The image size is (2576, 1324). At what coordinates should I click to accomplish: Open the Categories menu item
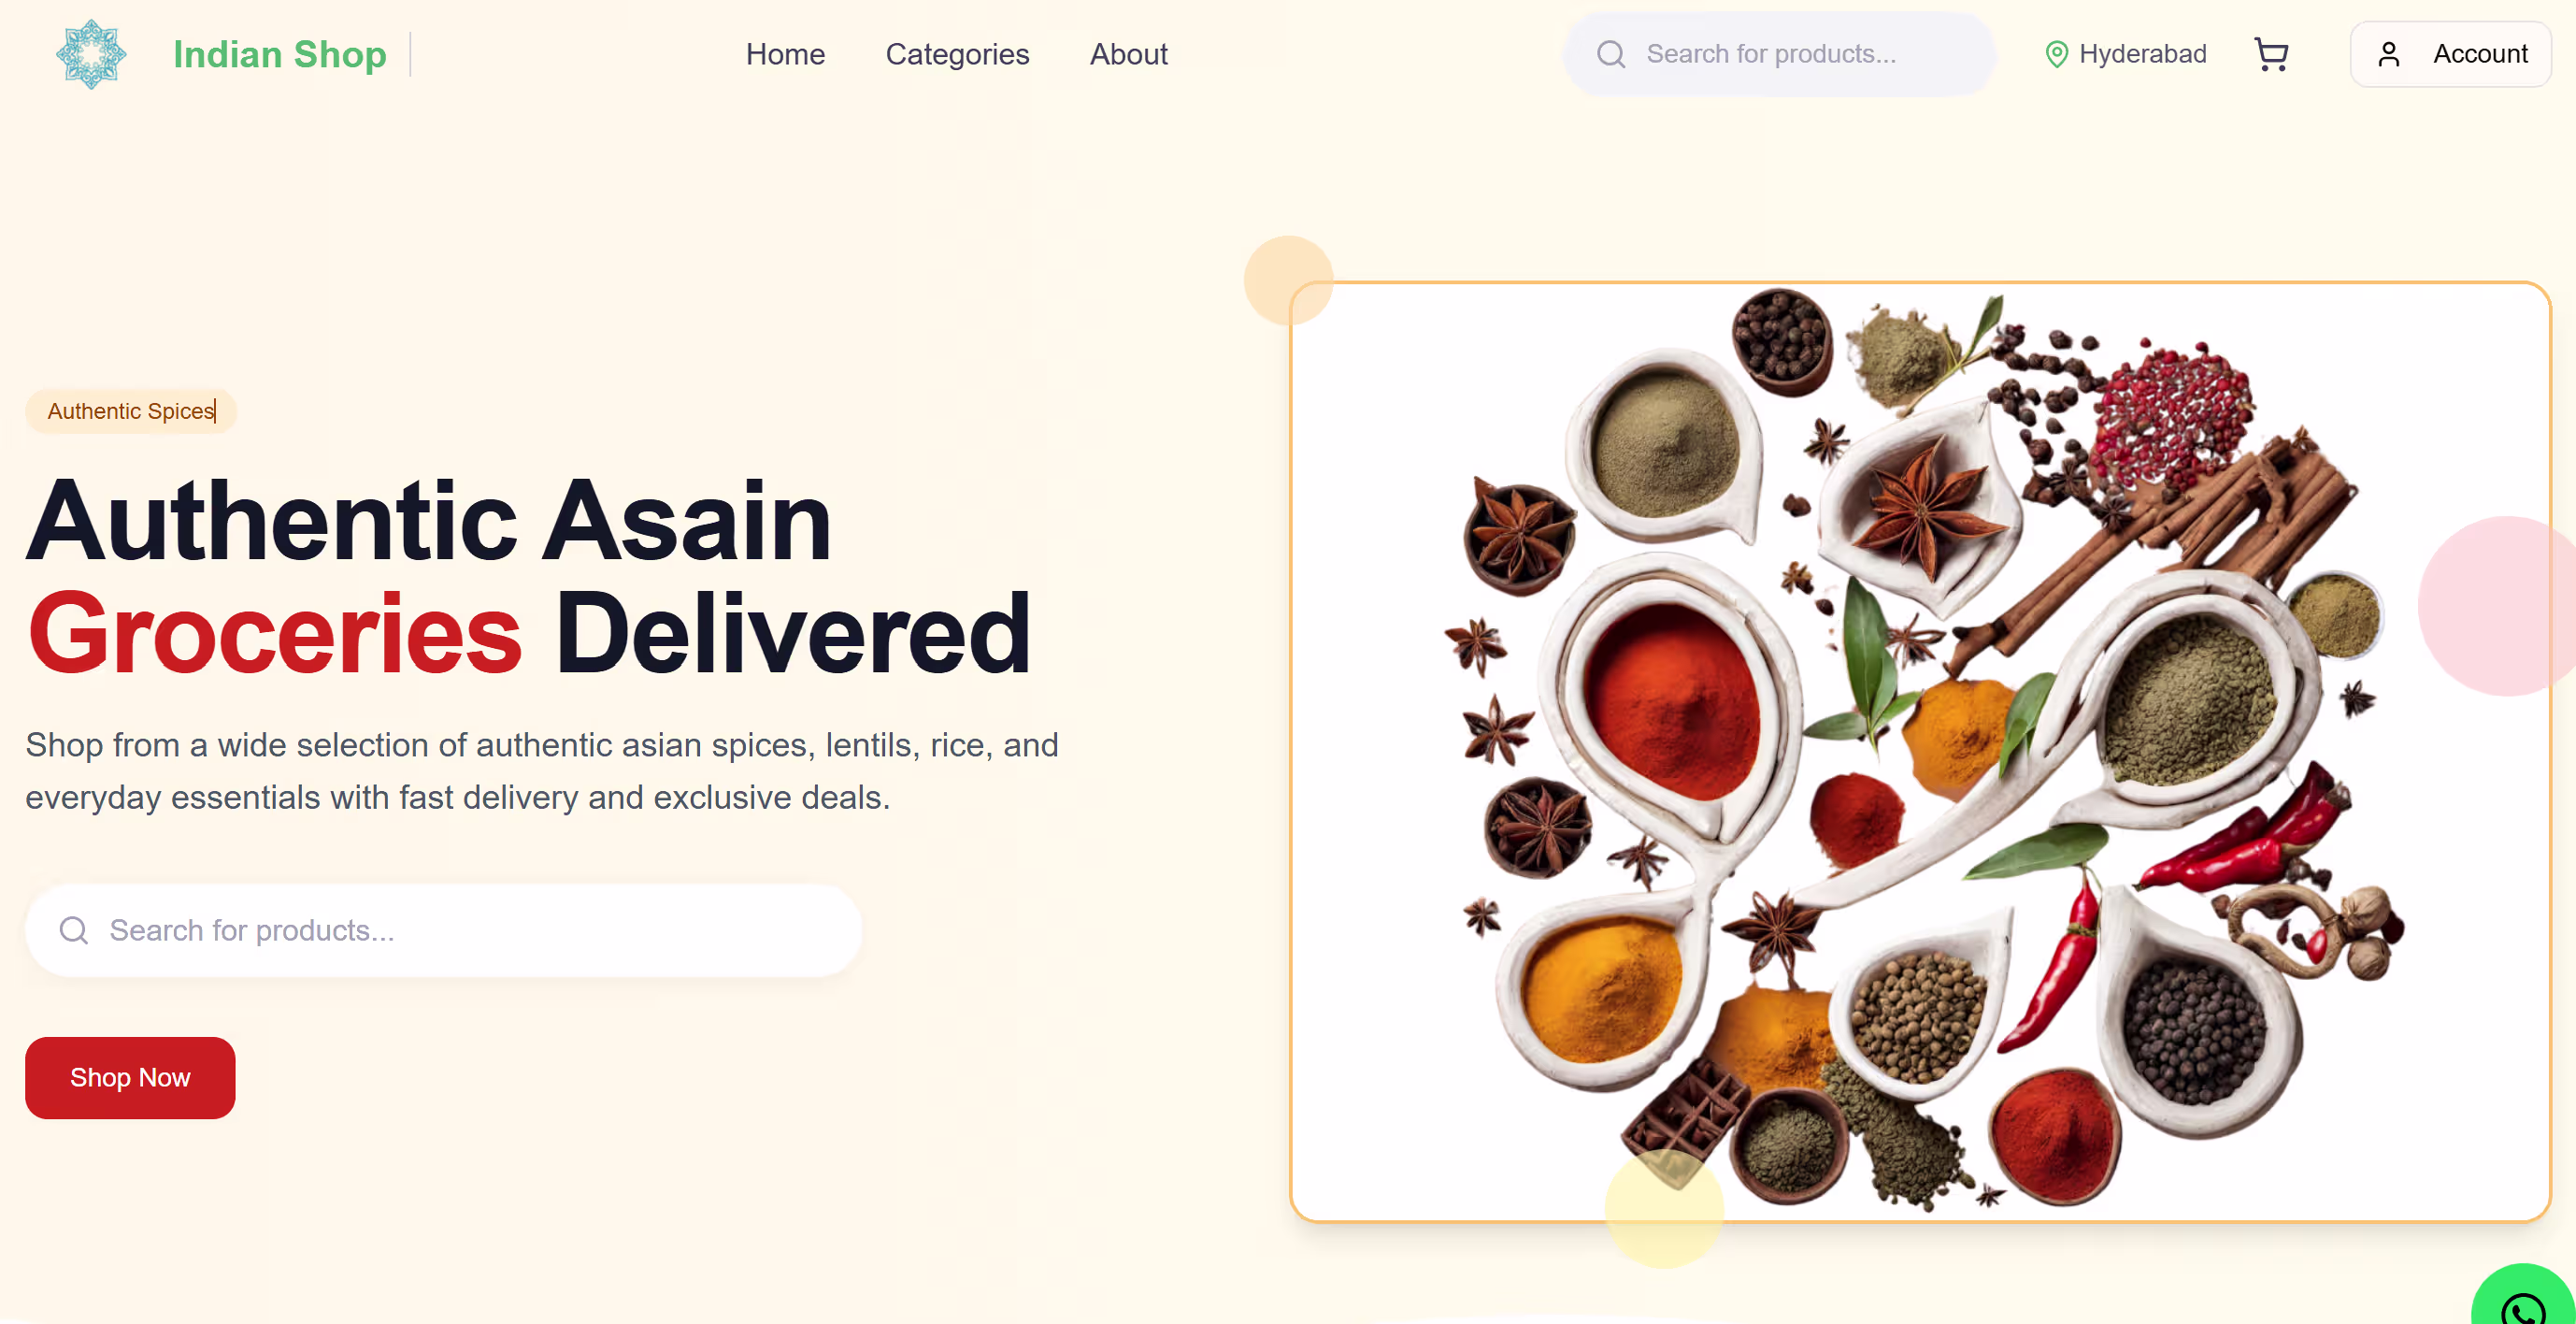pyautogui.click(x=957, y=54)
